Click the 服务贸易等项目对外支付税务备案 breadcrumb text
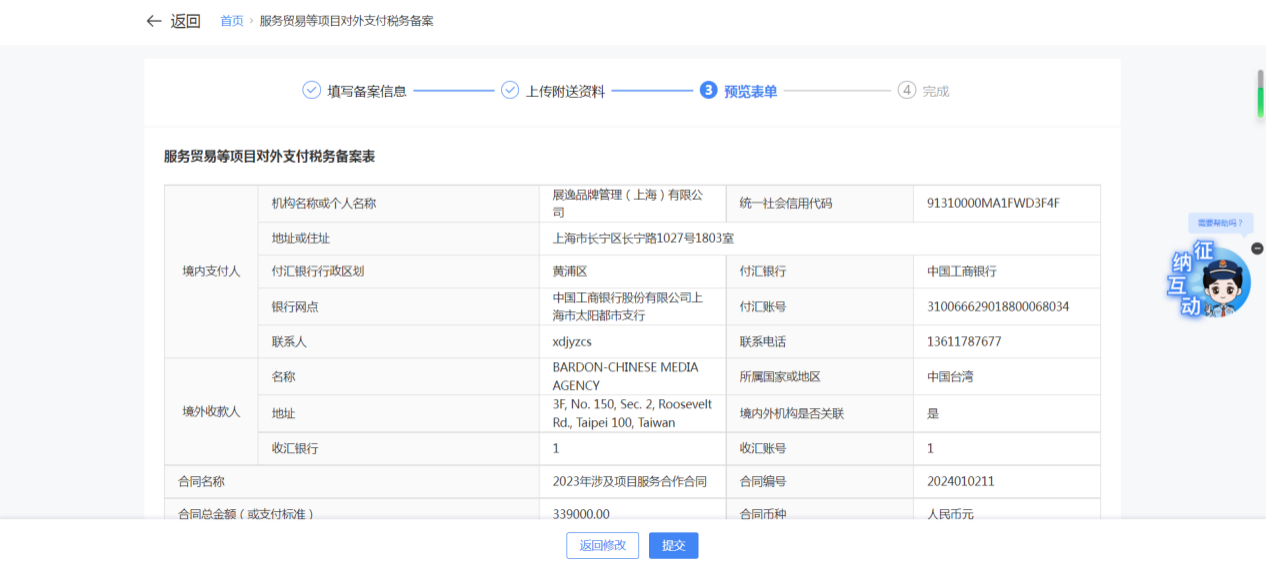Viewport: 1266px width, 570px height. 346,21
